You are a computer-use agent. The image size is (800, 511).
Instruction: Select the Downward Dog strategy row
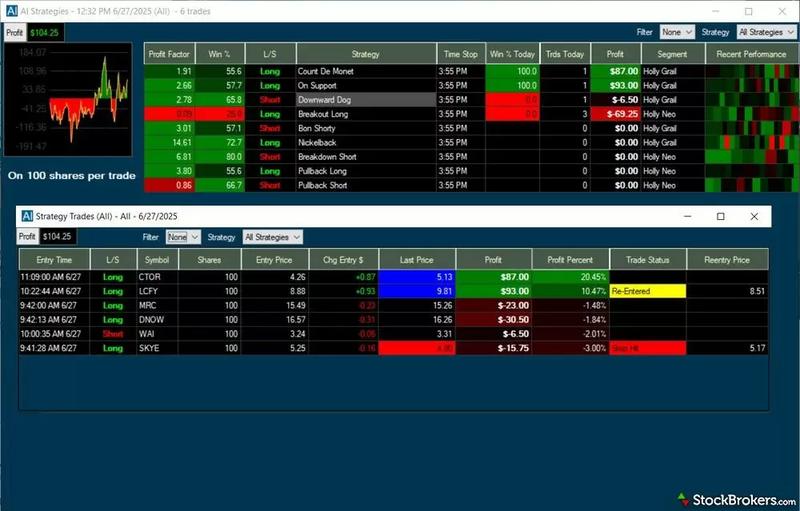click(364, 100)
